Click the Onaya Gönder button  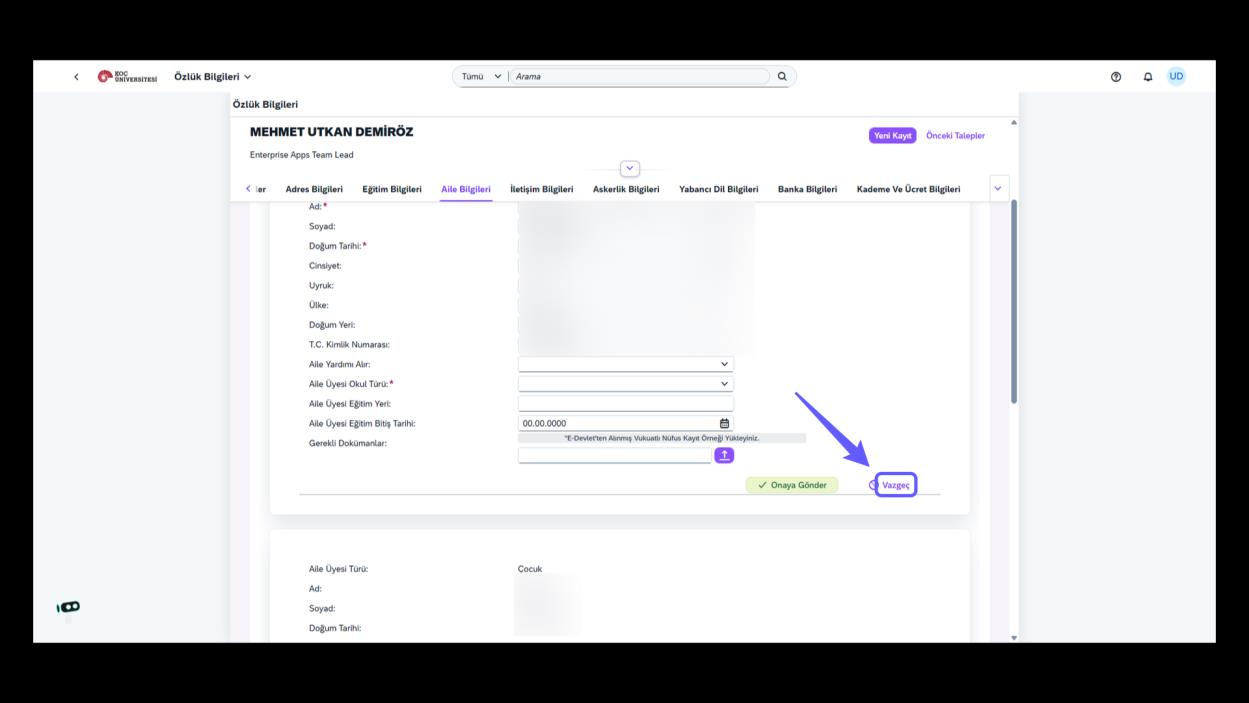click(792, 485)
